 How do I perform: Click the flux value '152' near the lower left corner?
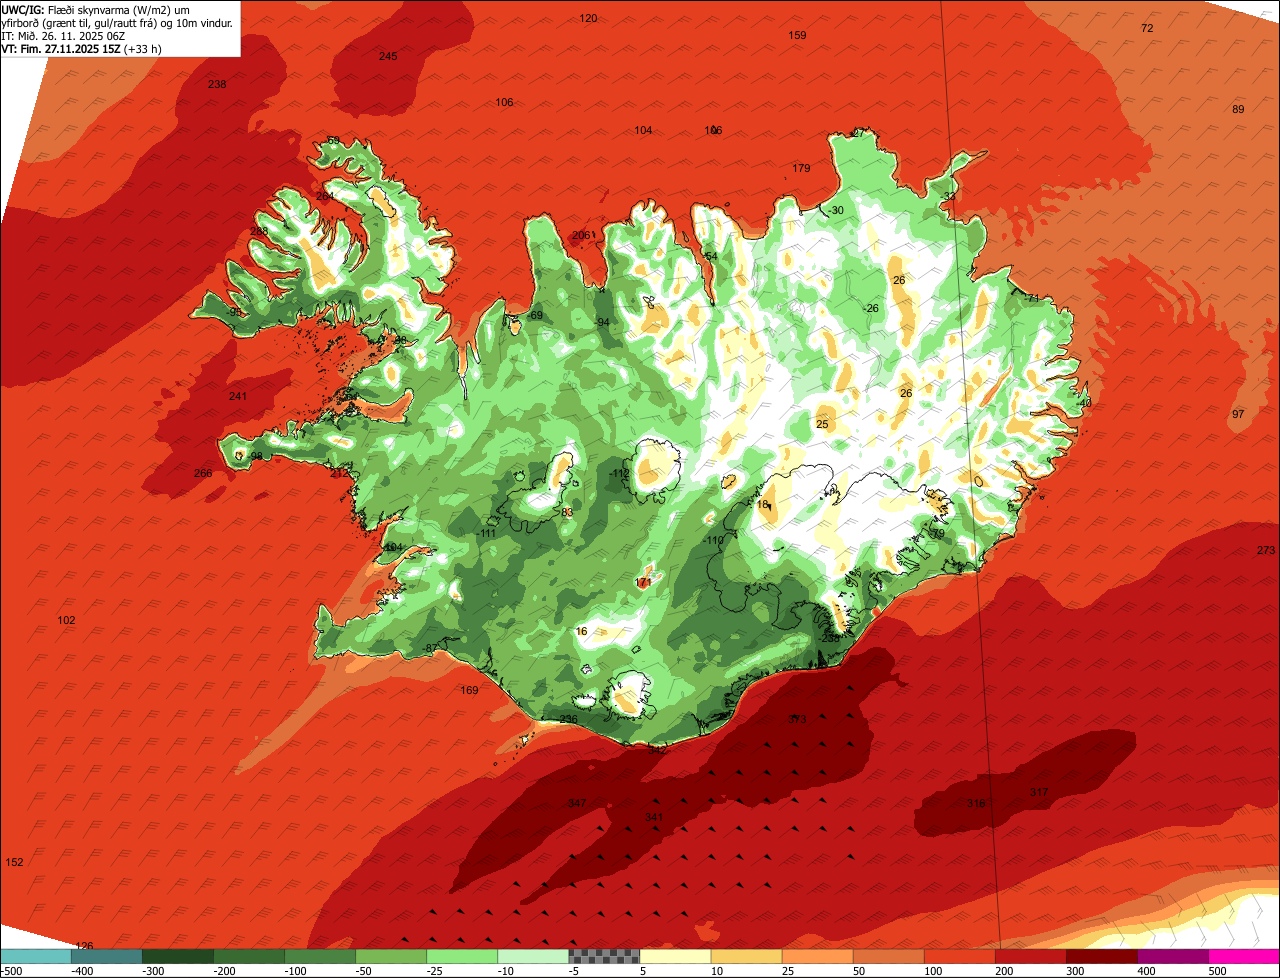click(x=14, y=863)
